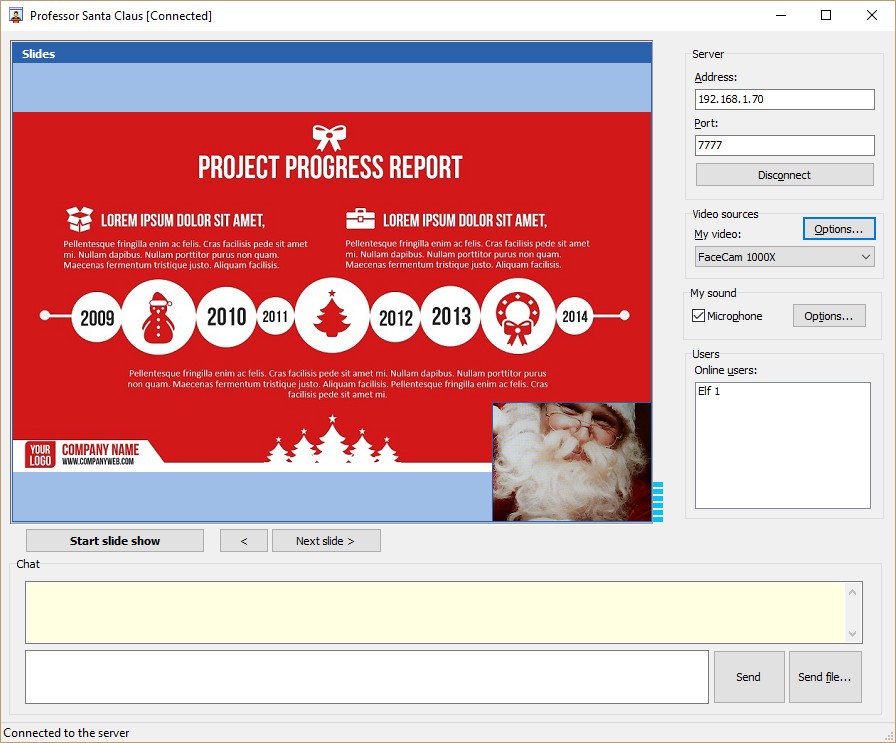This screenshot has width=896, height=743.
Task: Click the app icon in the title bar
Action: (x=16, y=15)
